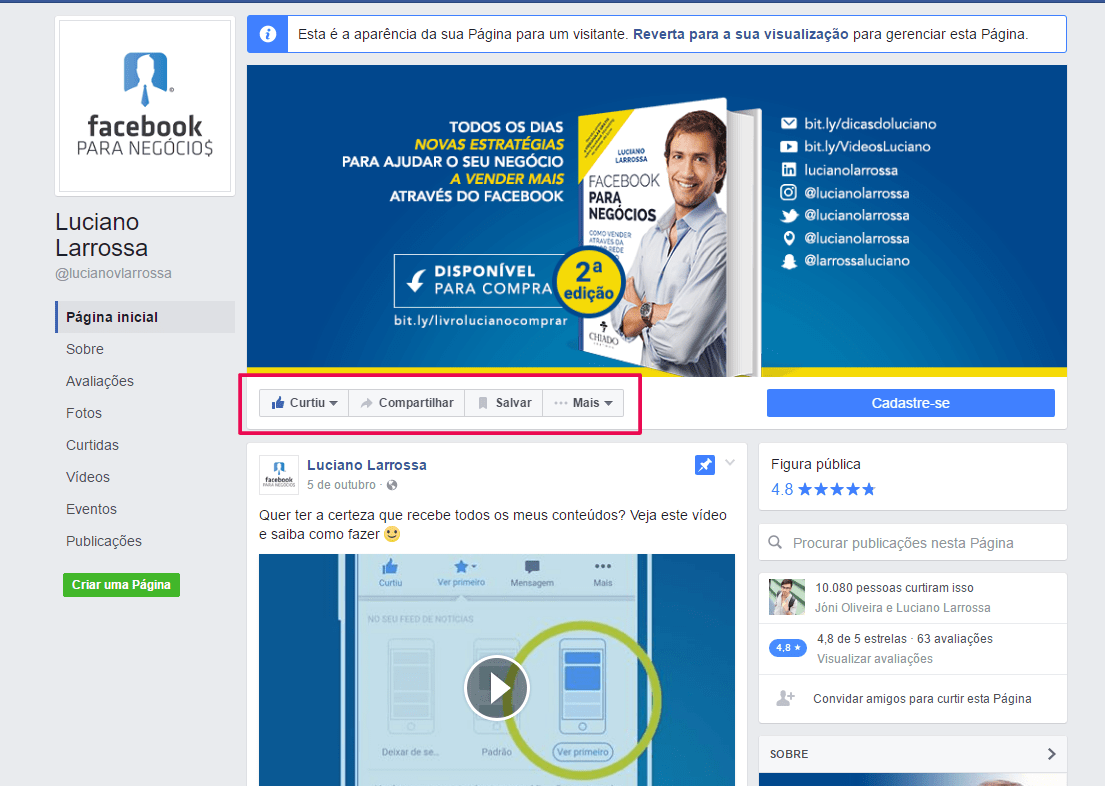Open Publicações in the sidebar
Viewport: 1105px width, 786px height.
[x=104, y=541]
